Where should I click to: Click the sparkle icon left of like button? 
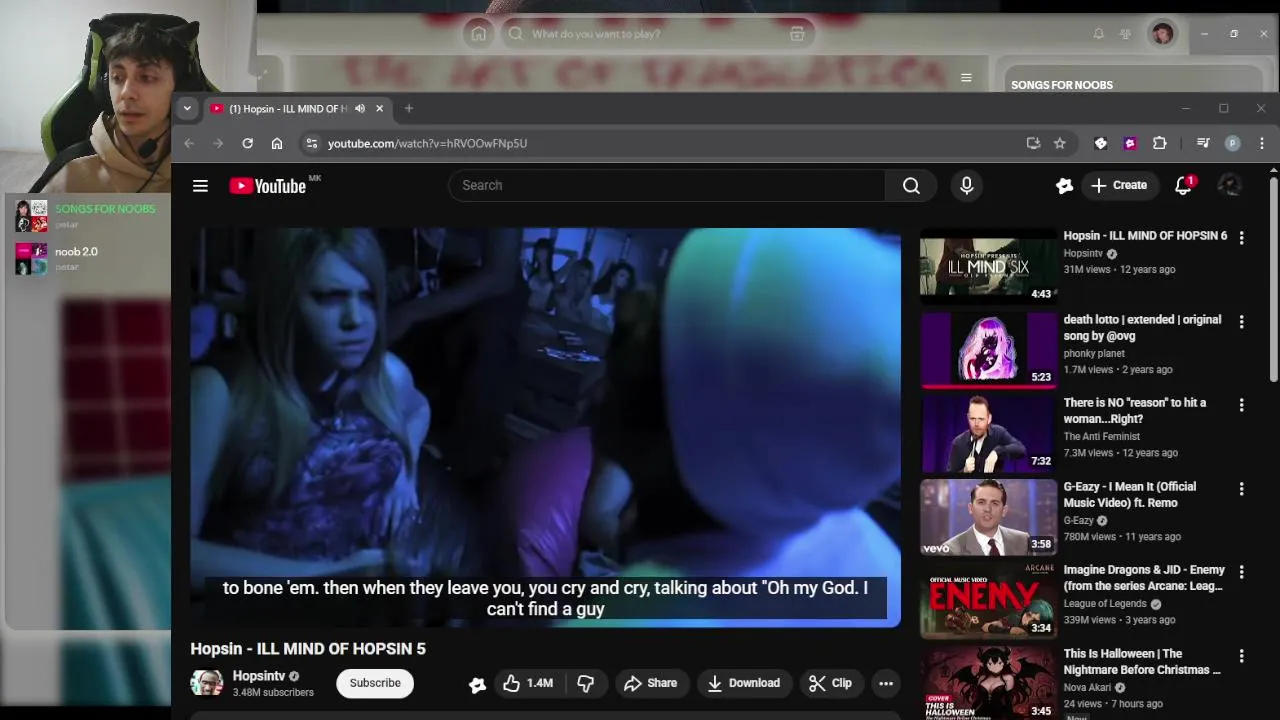pyautogui.click(x=477, y=684)
